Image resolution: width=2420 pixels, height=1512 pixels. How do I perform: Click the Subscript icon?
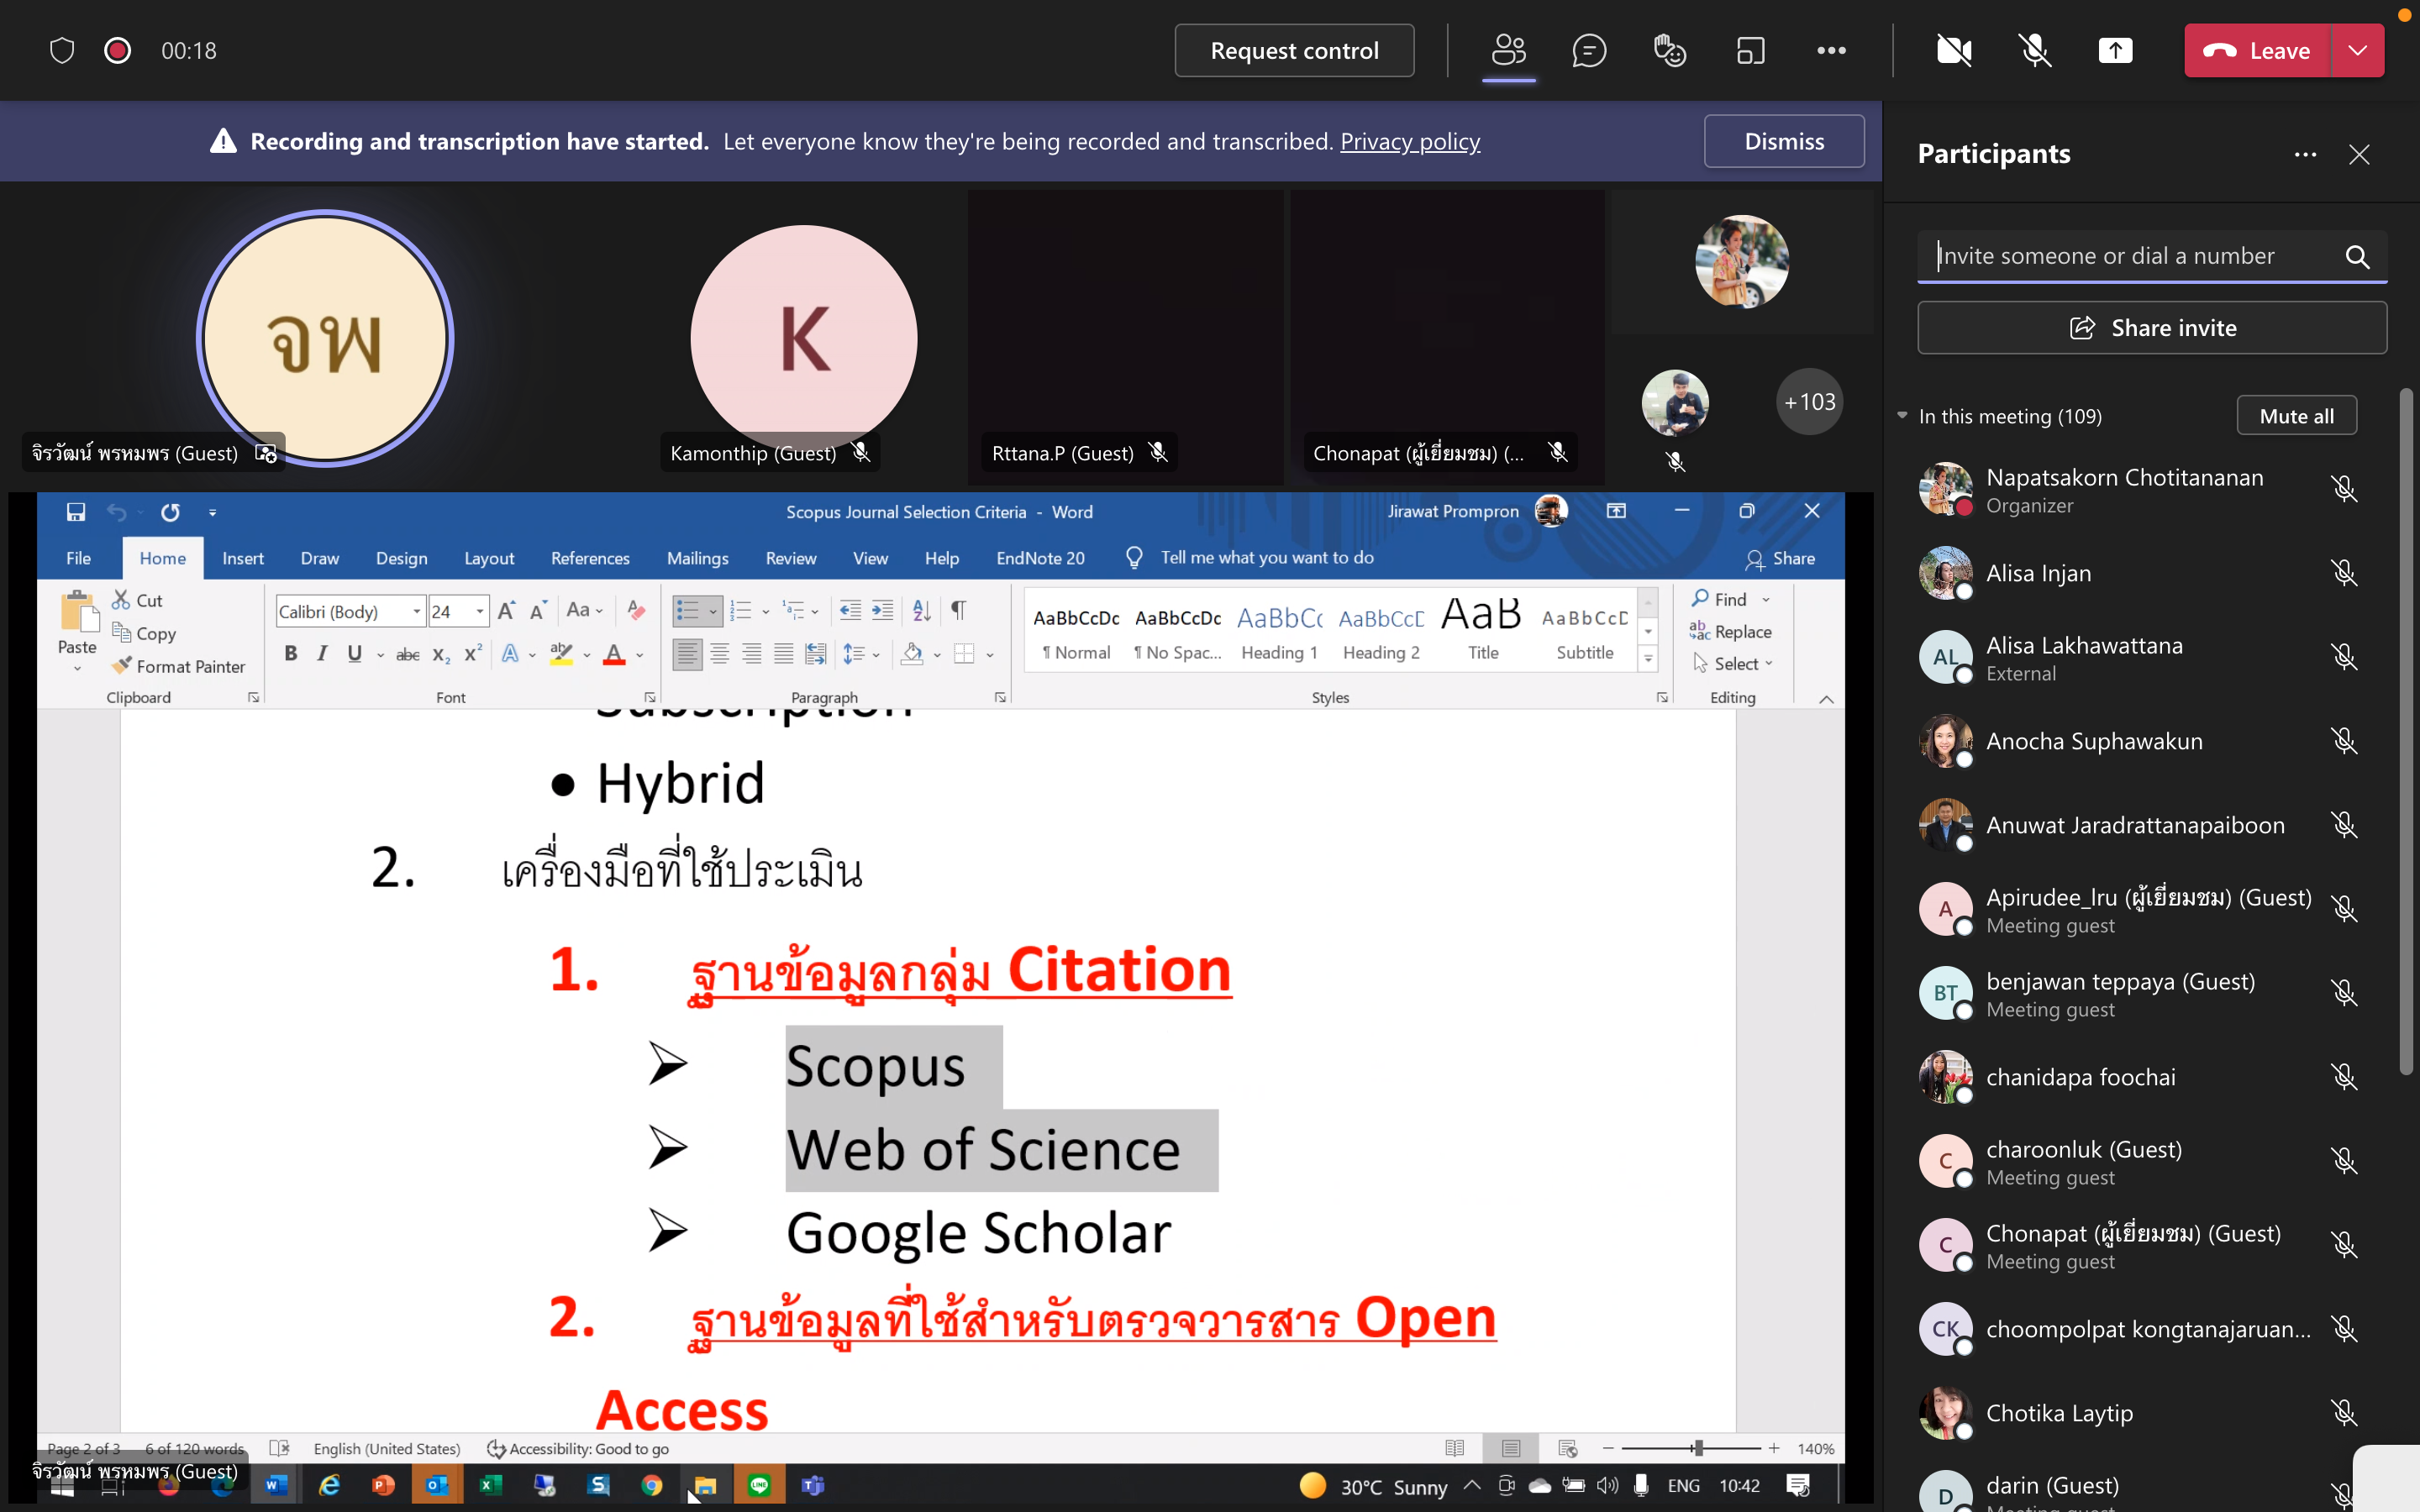pos(441,654)
